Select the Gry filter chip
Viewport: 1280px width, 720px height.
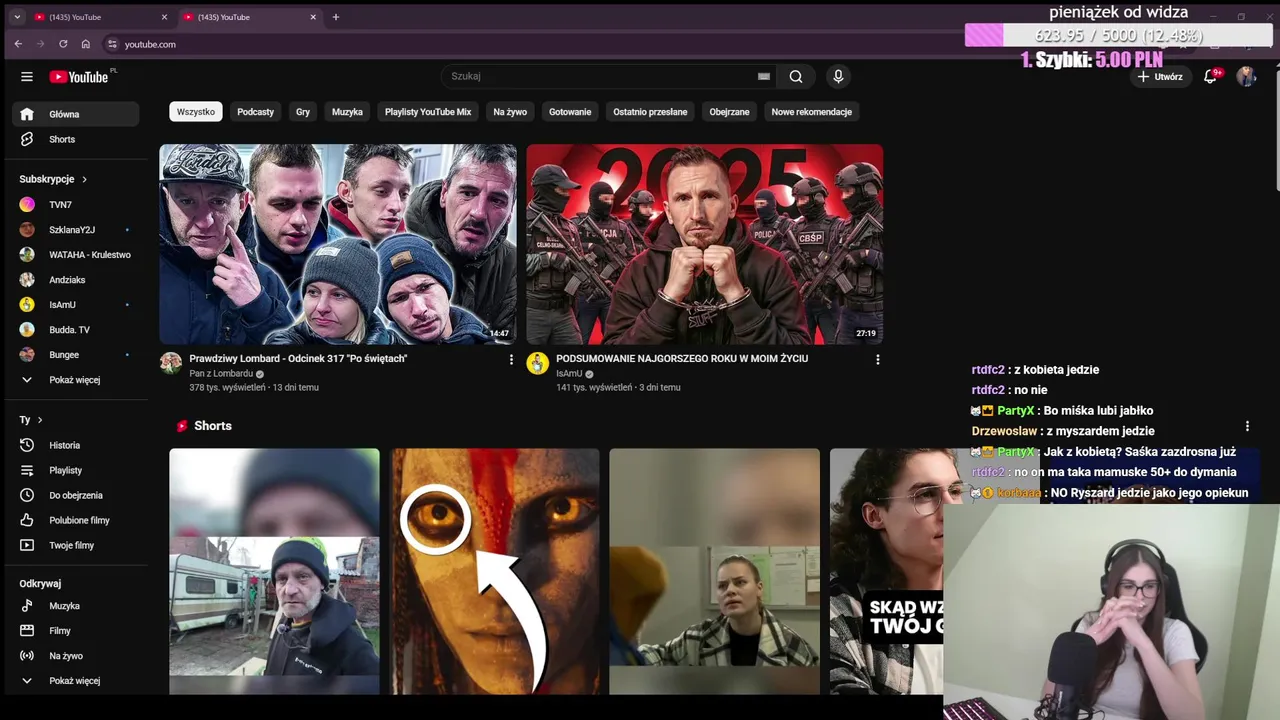pyautogui.click(x=303, y=112)
